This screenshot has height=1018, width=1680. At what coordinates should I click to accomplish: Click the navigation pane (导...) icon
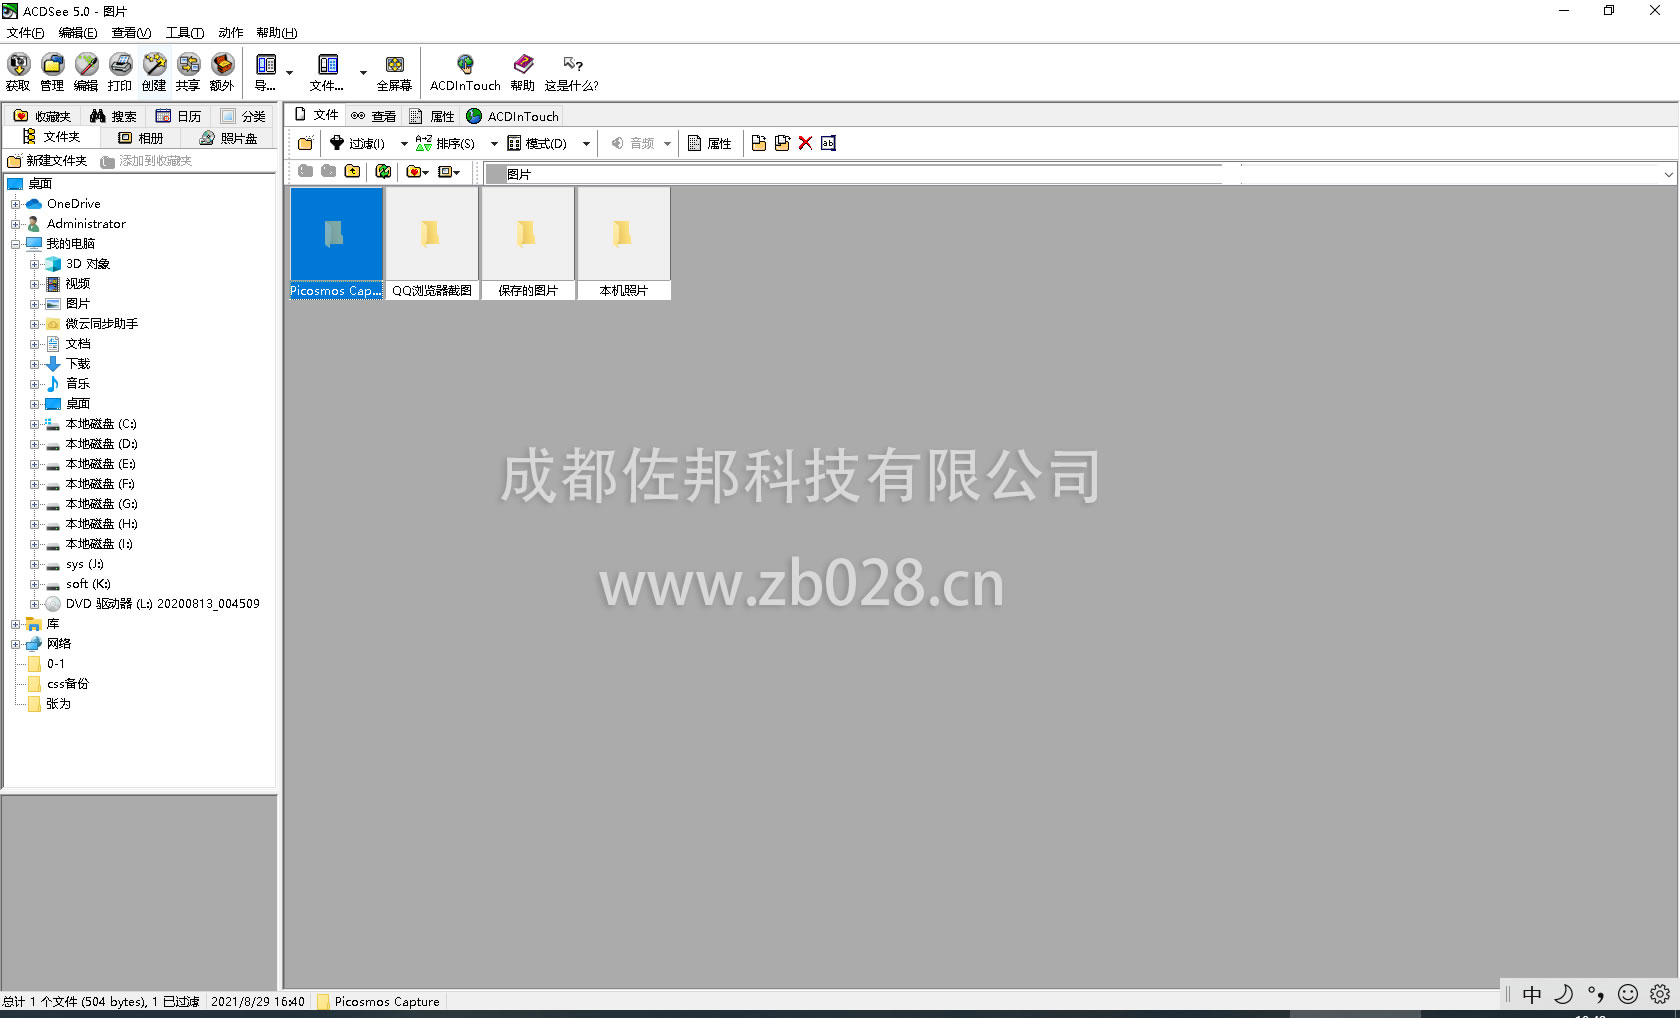click(266, 72)
